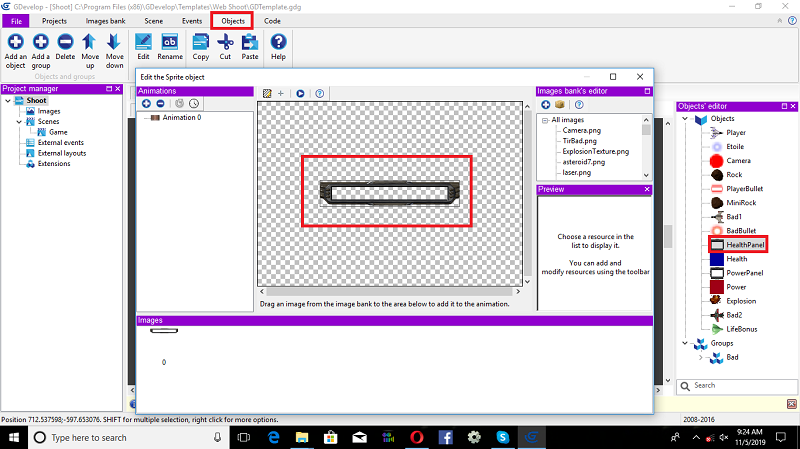
Task: Click the Images bank's editor help icon
Action: tap(579, 105)
